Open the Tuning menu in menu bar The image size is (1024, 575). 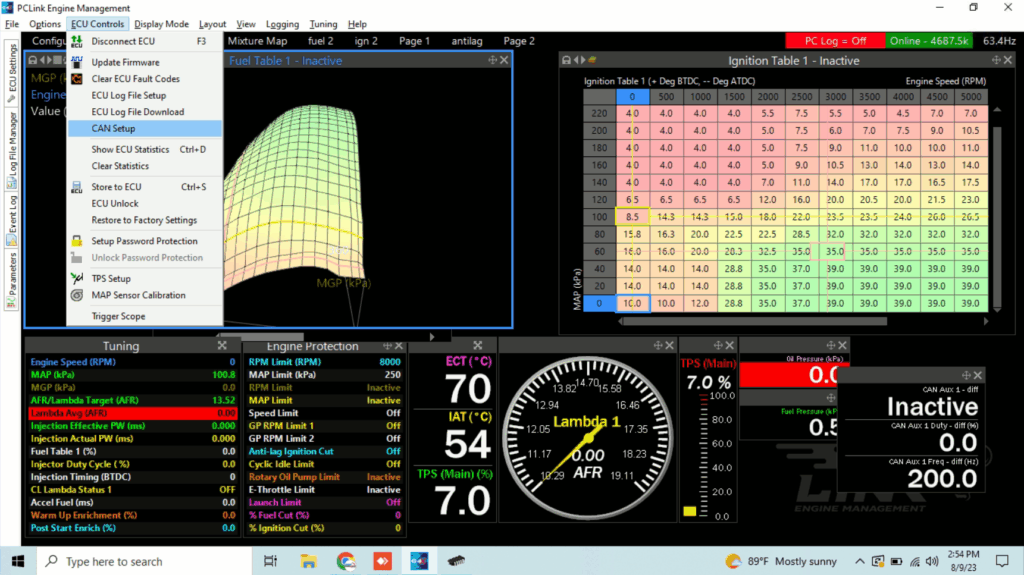[323, 24]
